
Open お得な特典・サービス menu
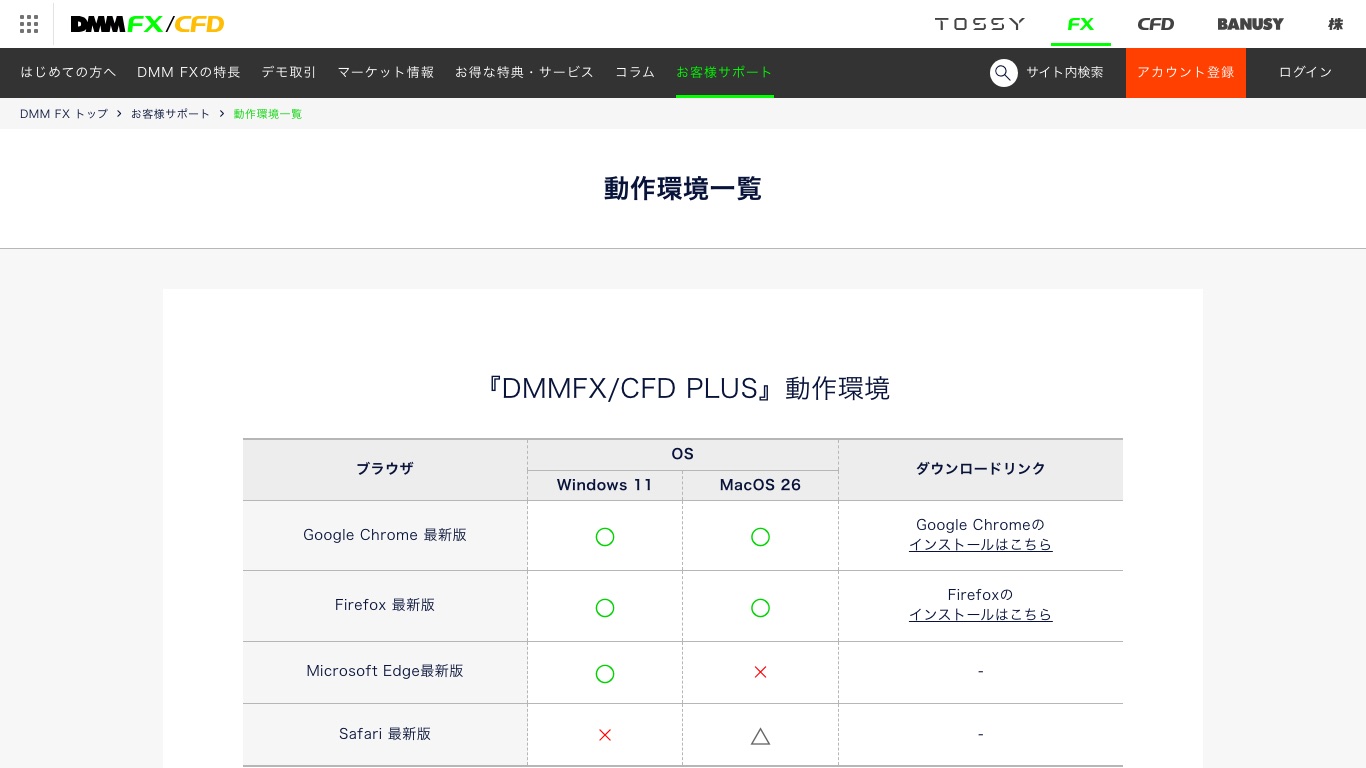click(x=525, y=72)
